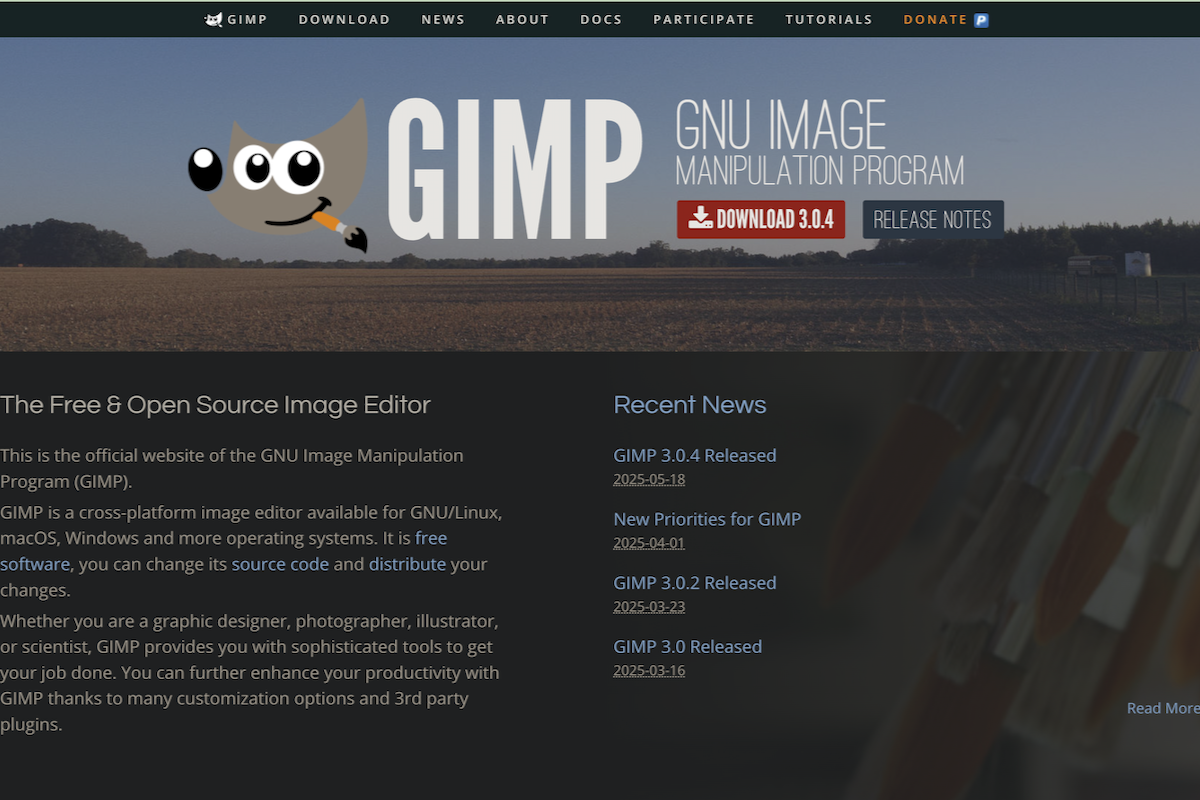
Task: Open the Participate page
Action: 704,19
